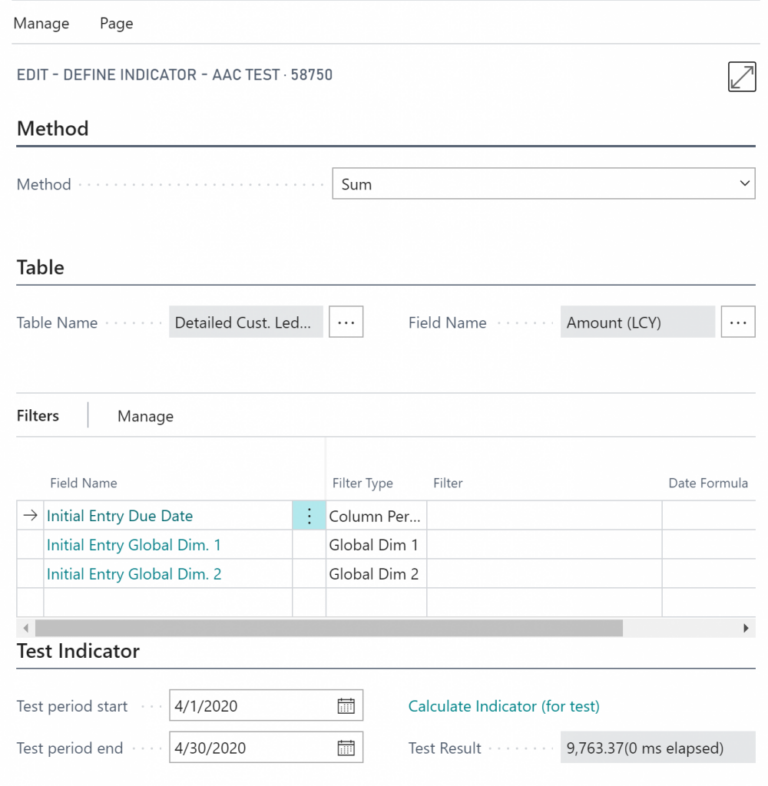
Task: Click the Filter column header
Action: tap(448, 483)
